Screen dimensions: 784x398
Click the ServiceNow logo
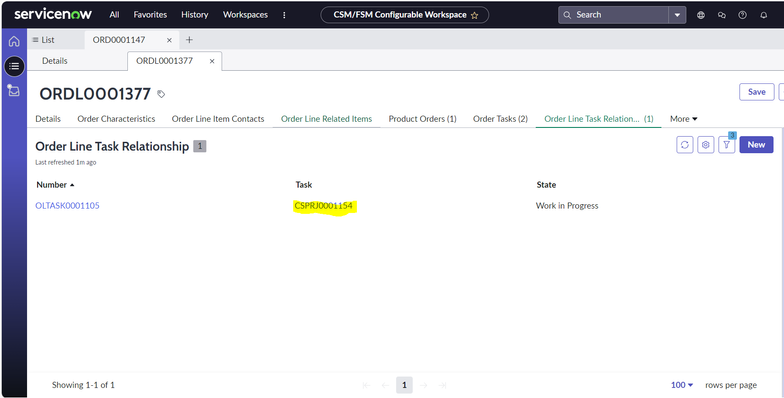click(53, 14)
